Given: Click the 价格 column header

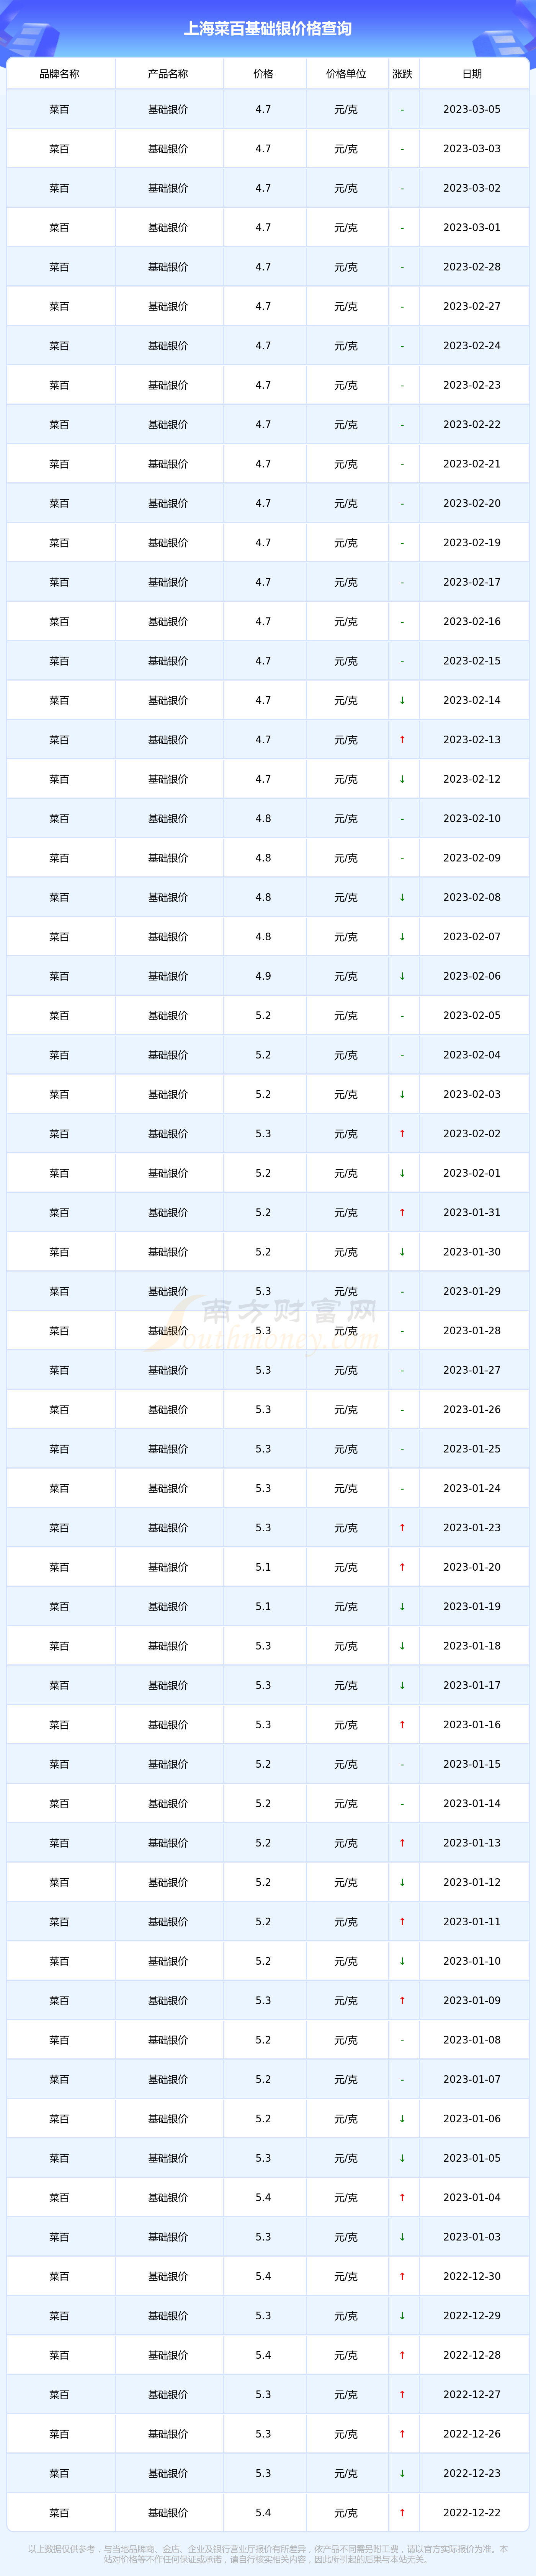Looking at the screenshot, I should (x=263, y=74).
